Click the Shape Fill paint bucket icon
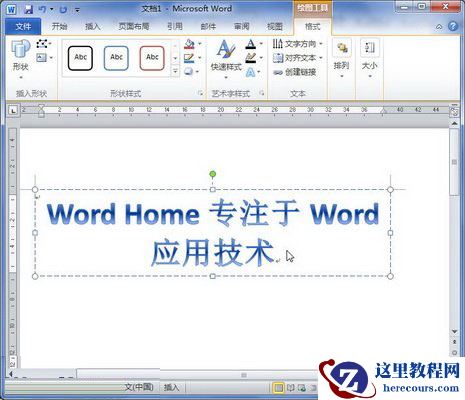 click(189, 44)
